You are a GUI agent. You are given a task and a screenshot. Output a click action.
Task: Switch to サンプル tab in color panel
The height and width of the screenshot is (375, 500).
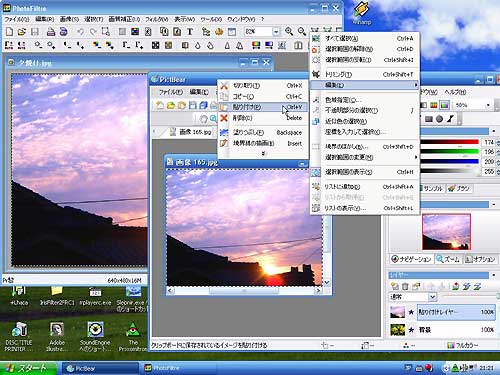tap(433, 188)
